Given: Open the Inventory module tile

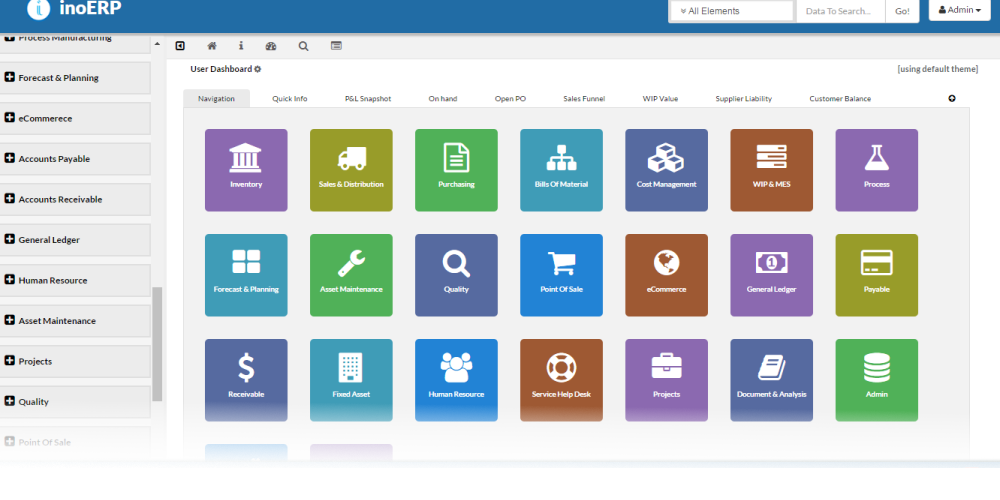Looking at the screenshot, I should 246,170.
